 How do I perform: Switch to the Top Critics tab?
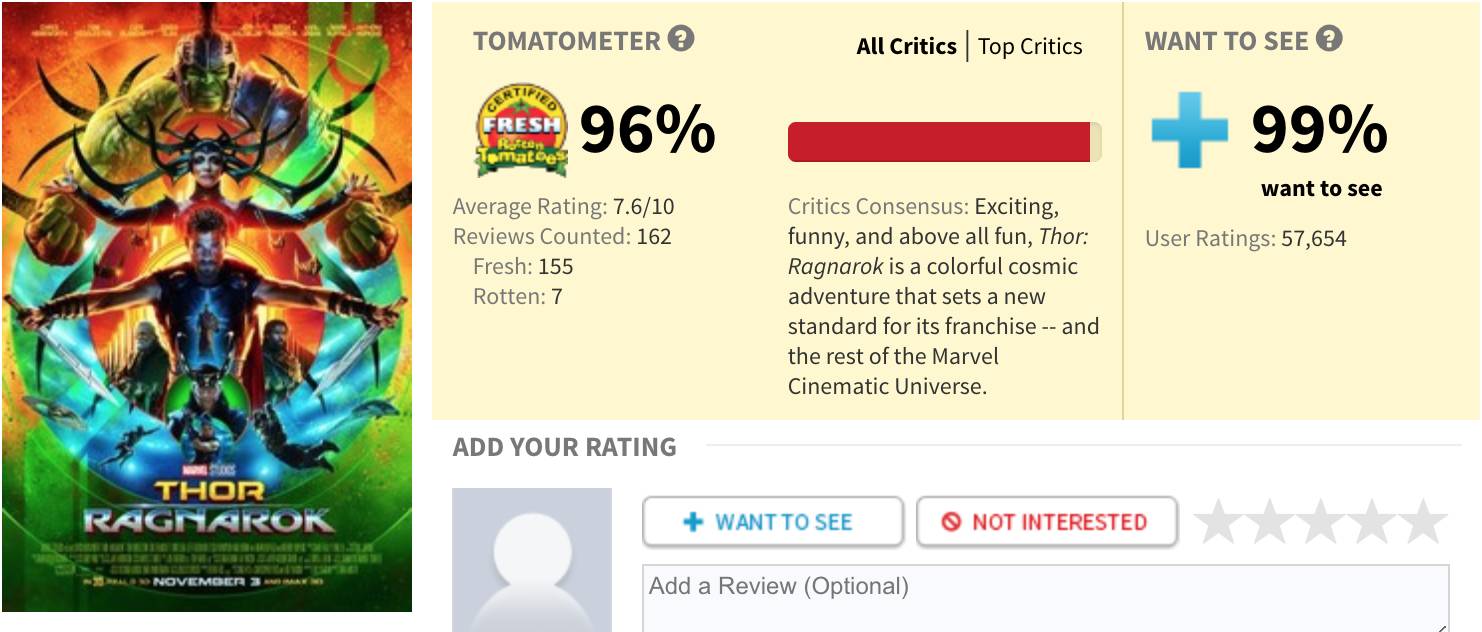pos(1030,46)
